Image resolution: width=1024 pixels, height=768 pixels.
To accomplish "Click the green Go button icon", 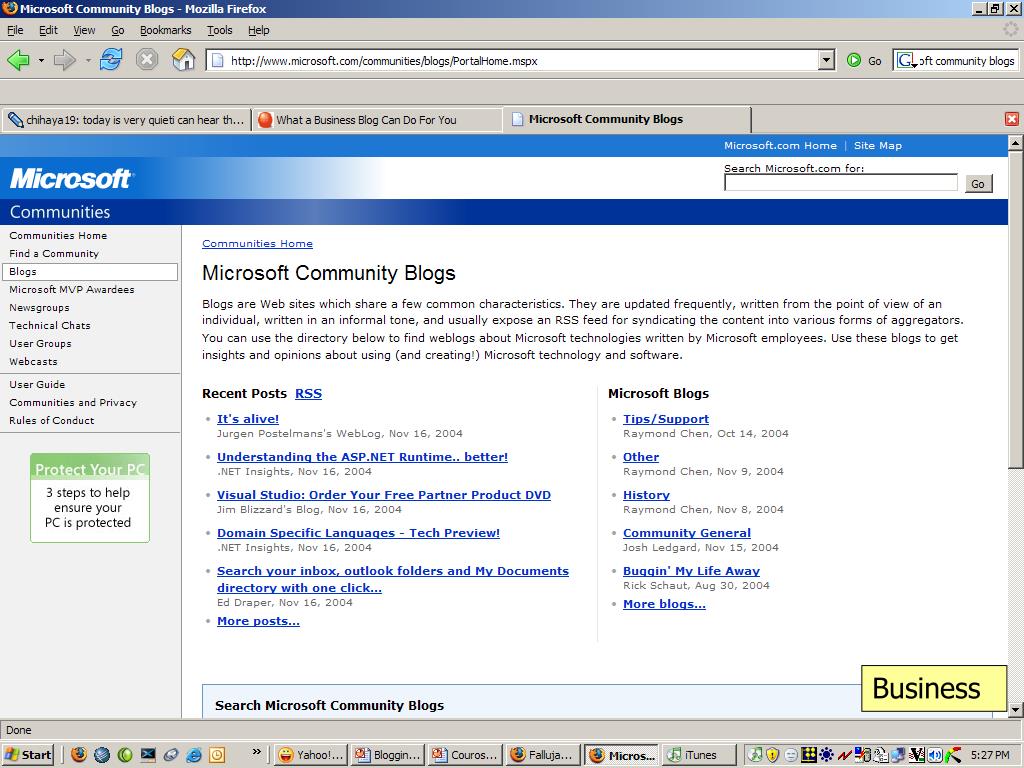I will point(854,61).
